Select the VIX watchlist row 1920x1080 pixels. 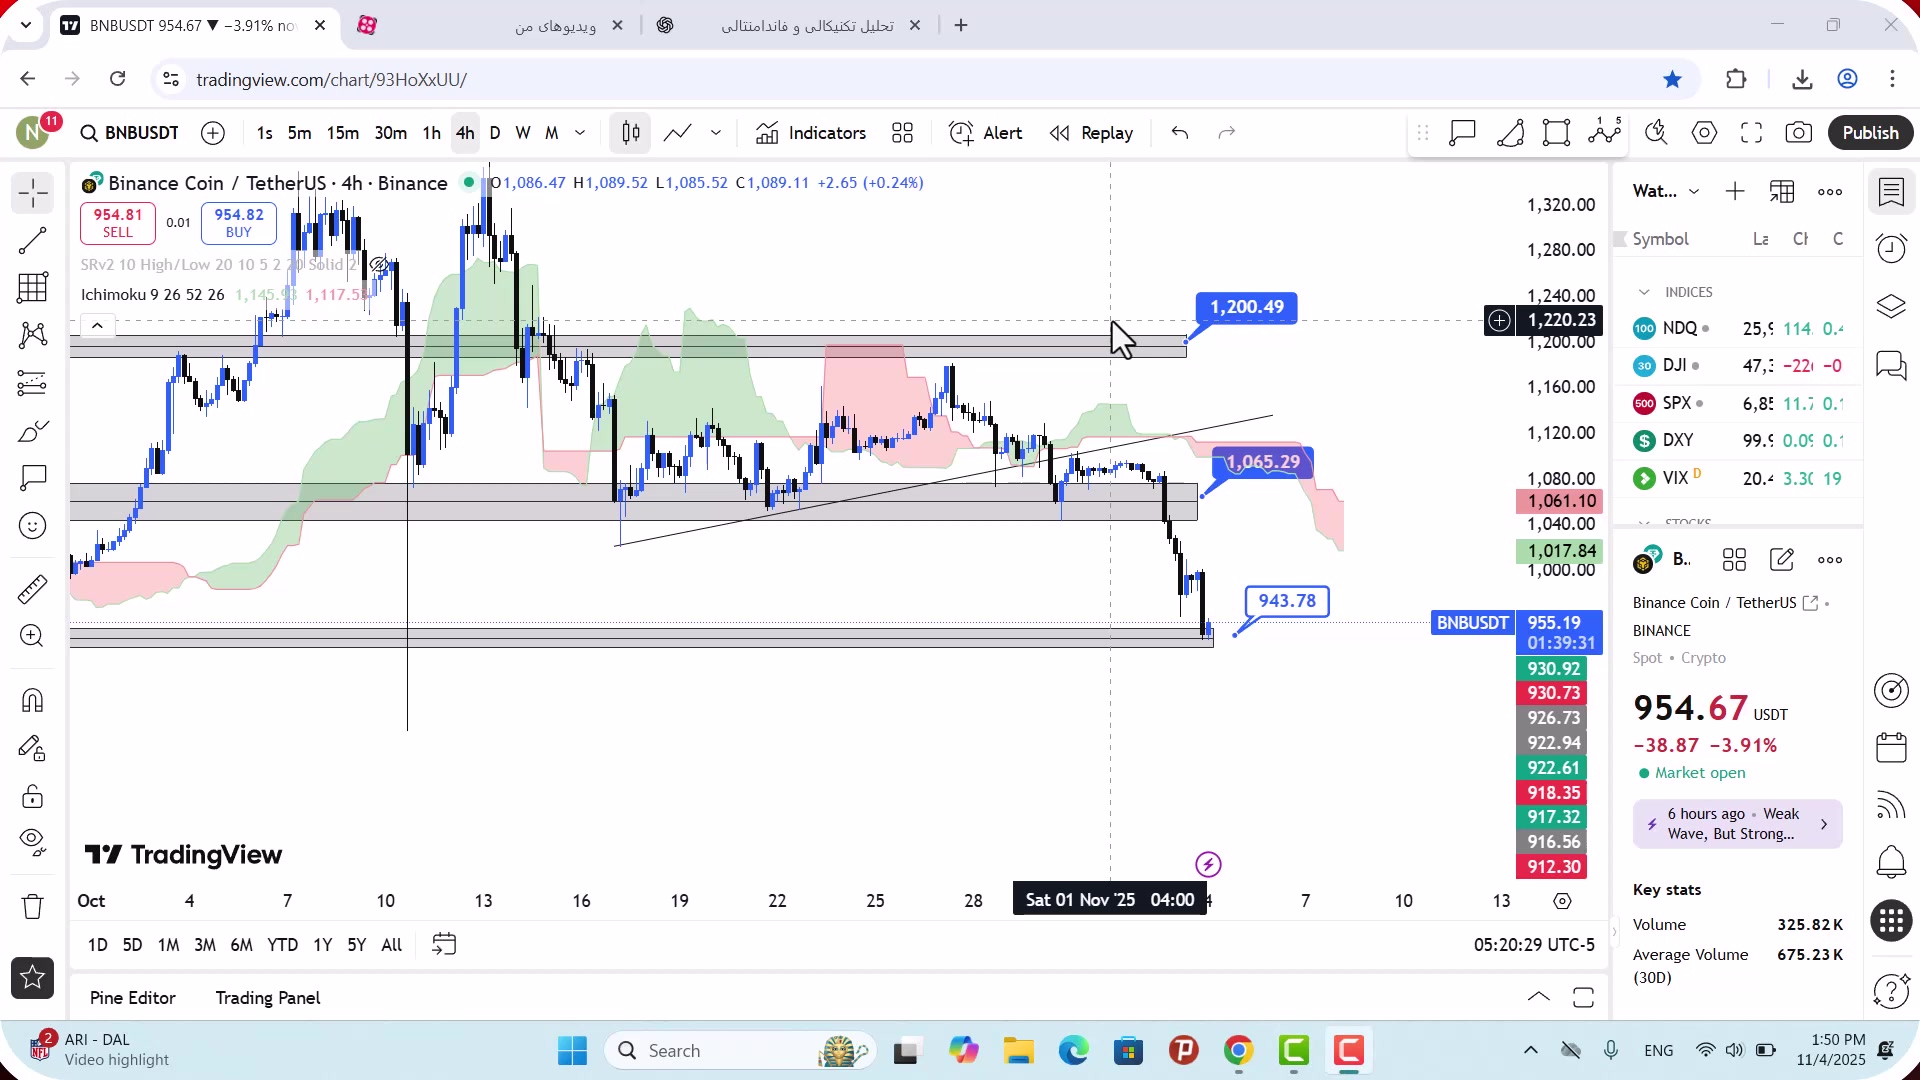pos(1738,478)
